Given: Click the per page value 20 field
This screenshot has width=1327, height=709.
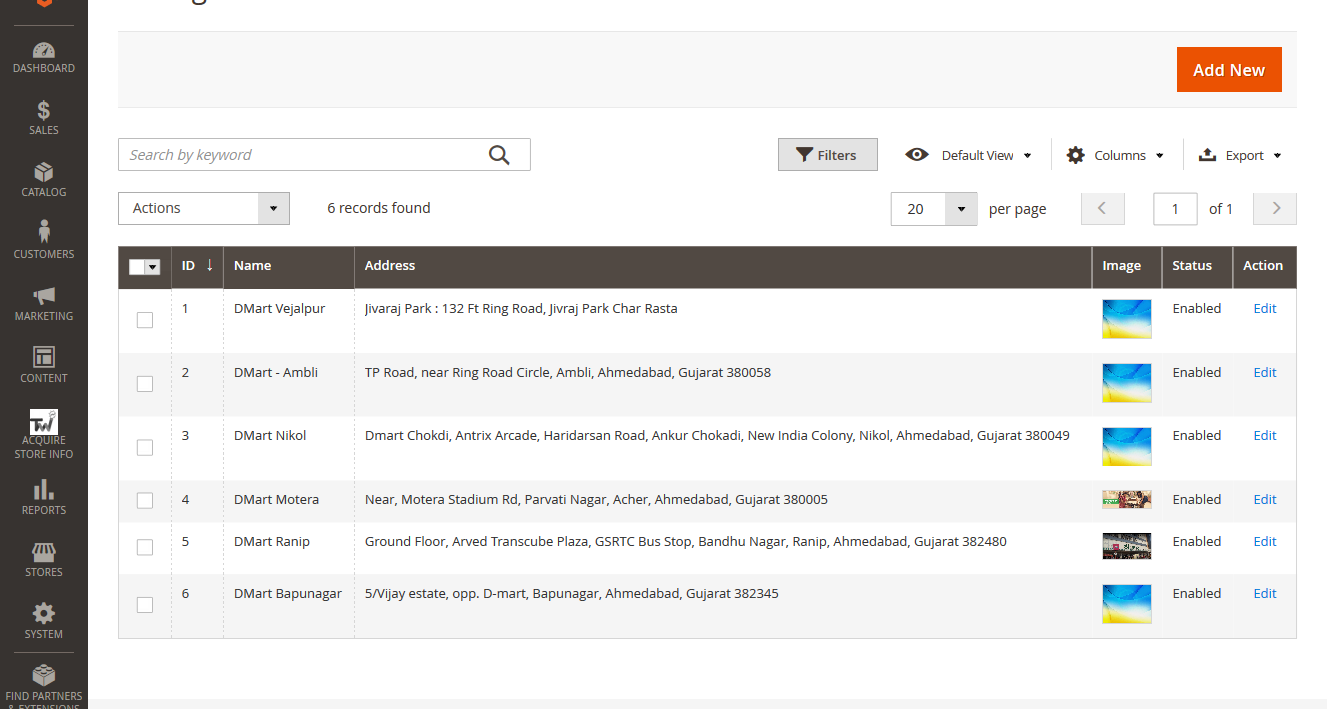Looking at the screenshot, I should (x=918, y=209).
